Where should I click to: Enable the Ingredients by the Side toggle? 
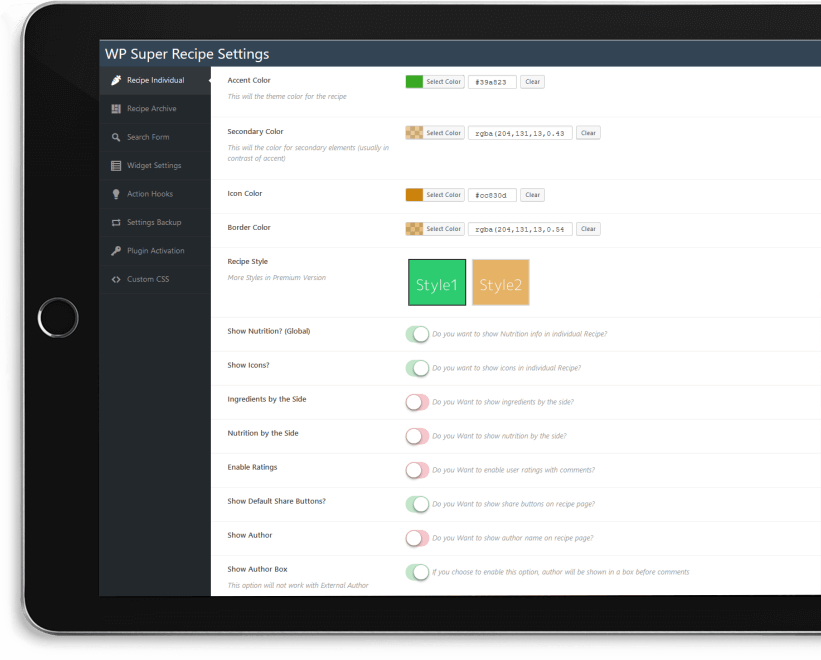click(x=417, y=402)
